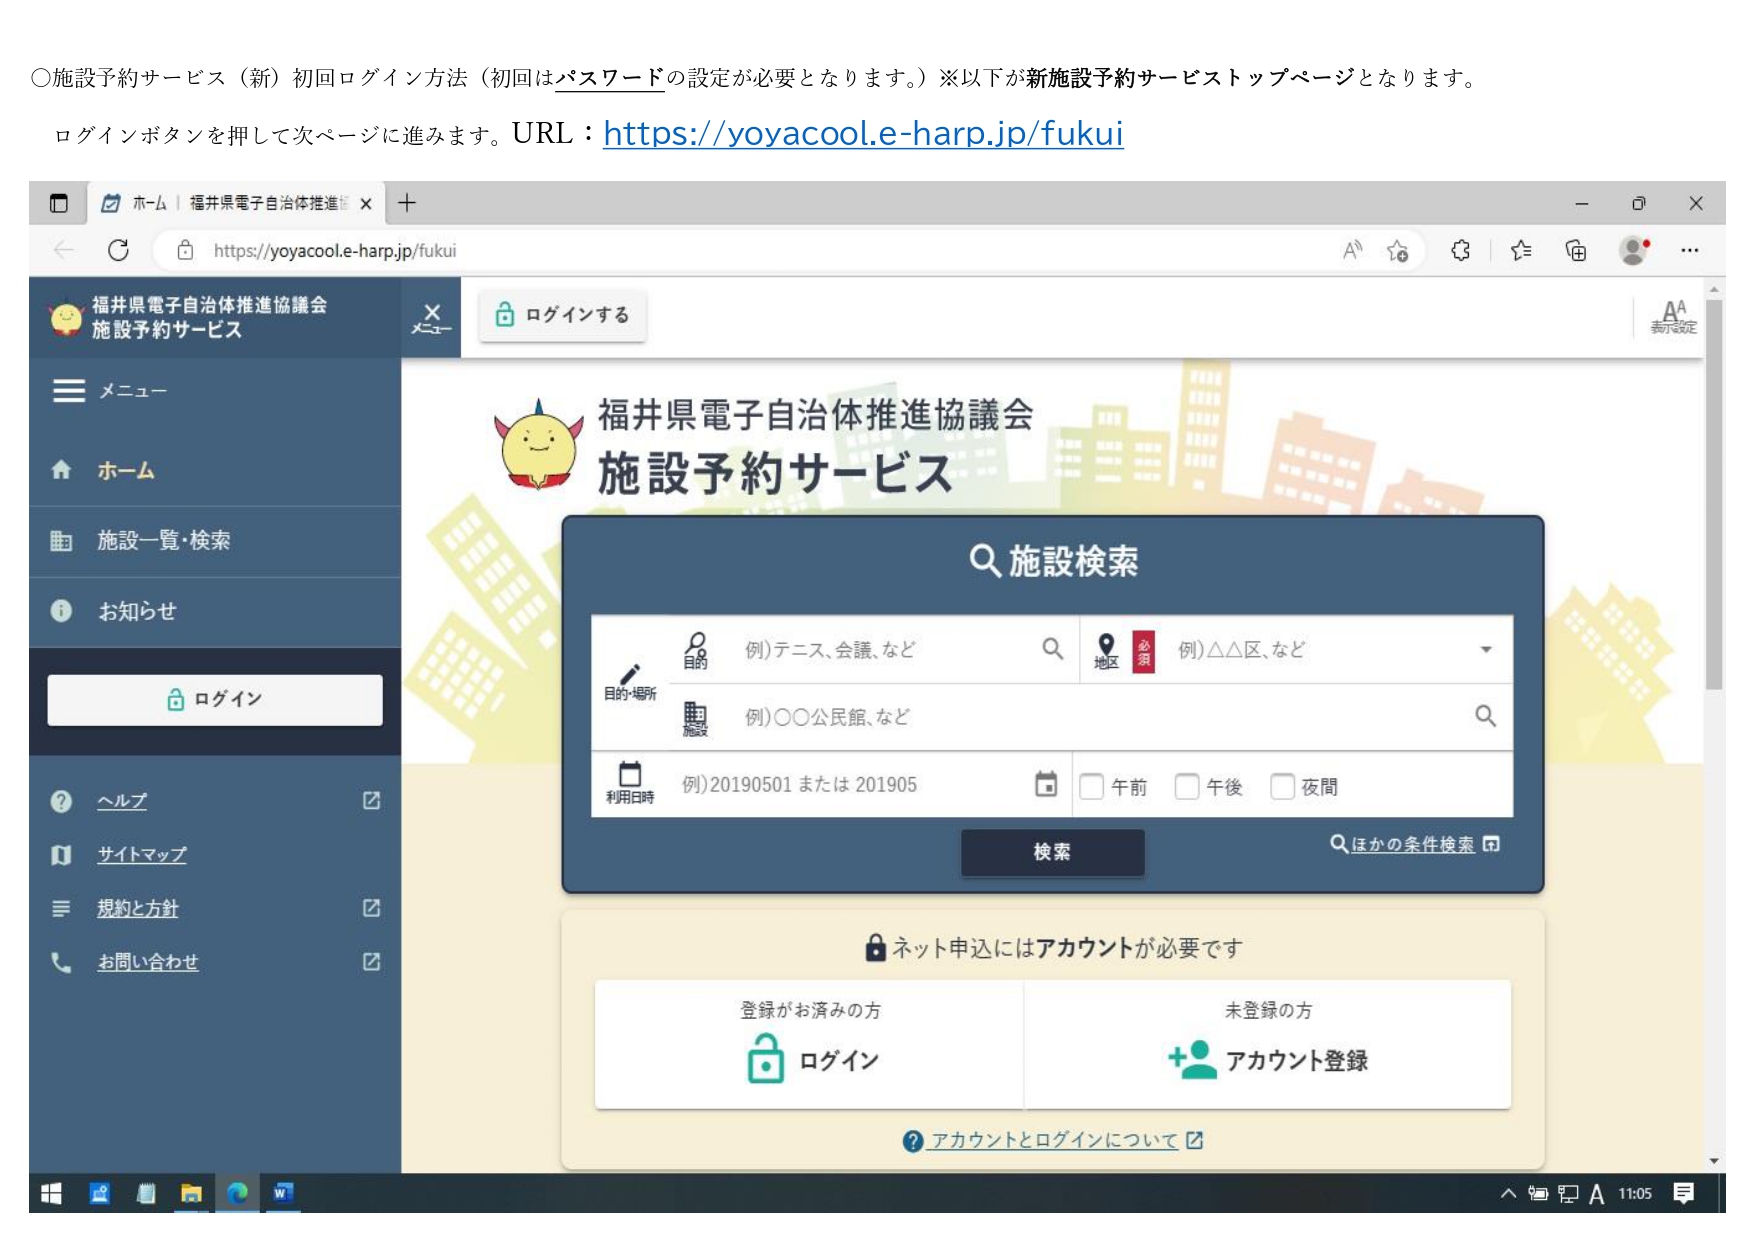Click external-link icon beside 規約と方針
1755x1241 pixels.
(x=371, y=908)
